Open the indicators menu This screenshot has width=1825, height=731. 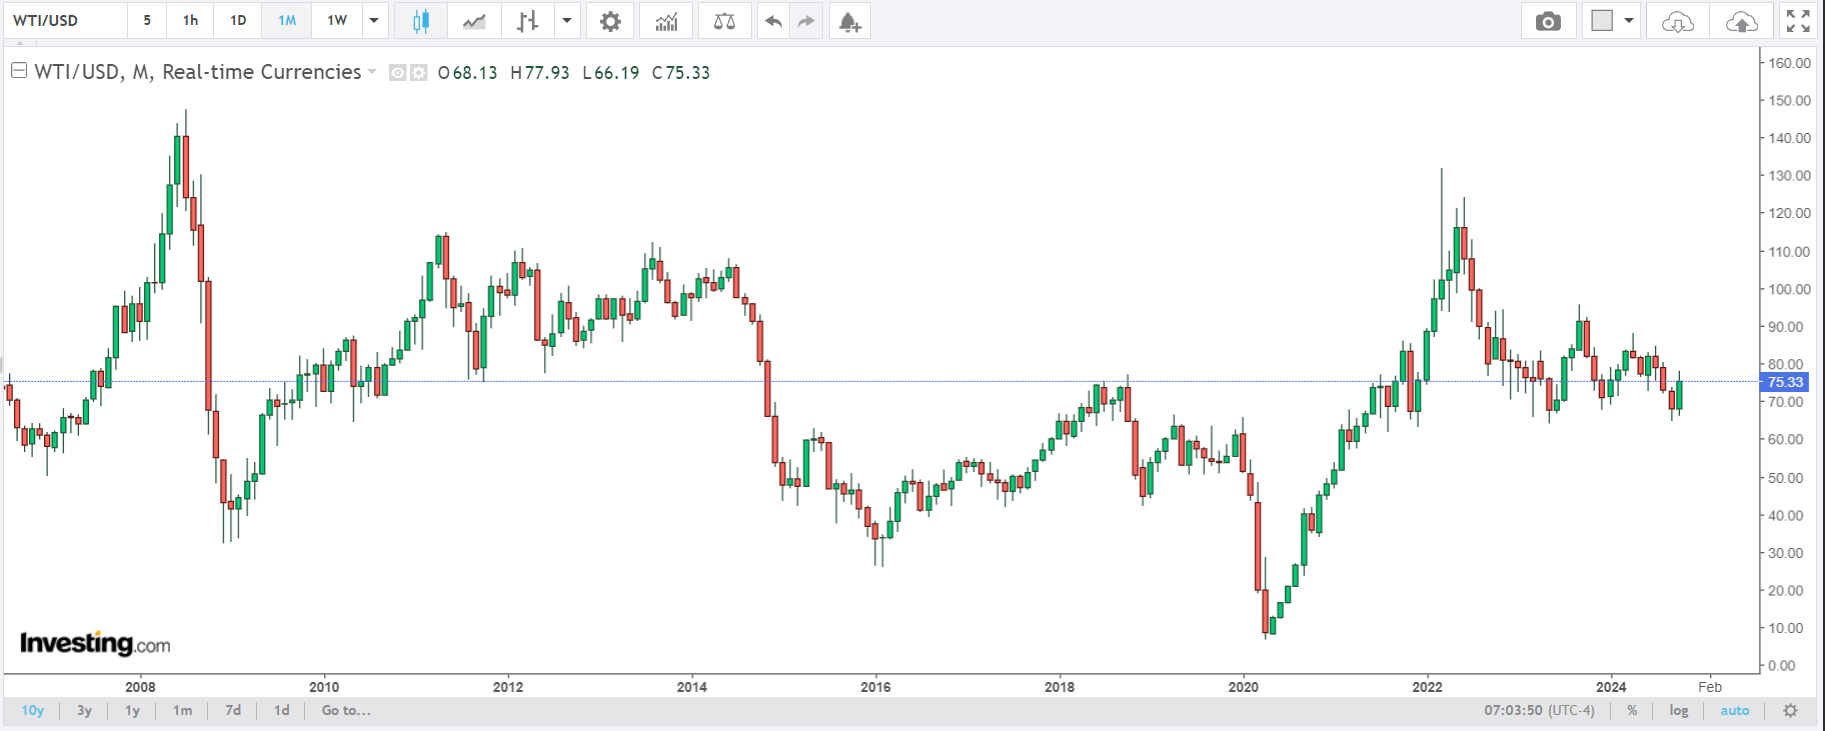click(666, 21)
